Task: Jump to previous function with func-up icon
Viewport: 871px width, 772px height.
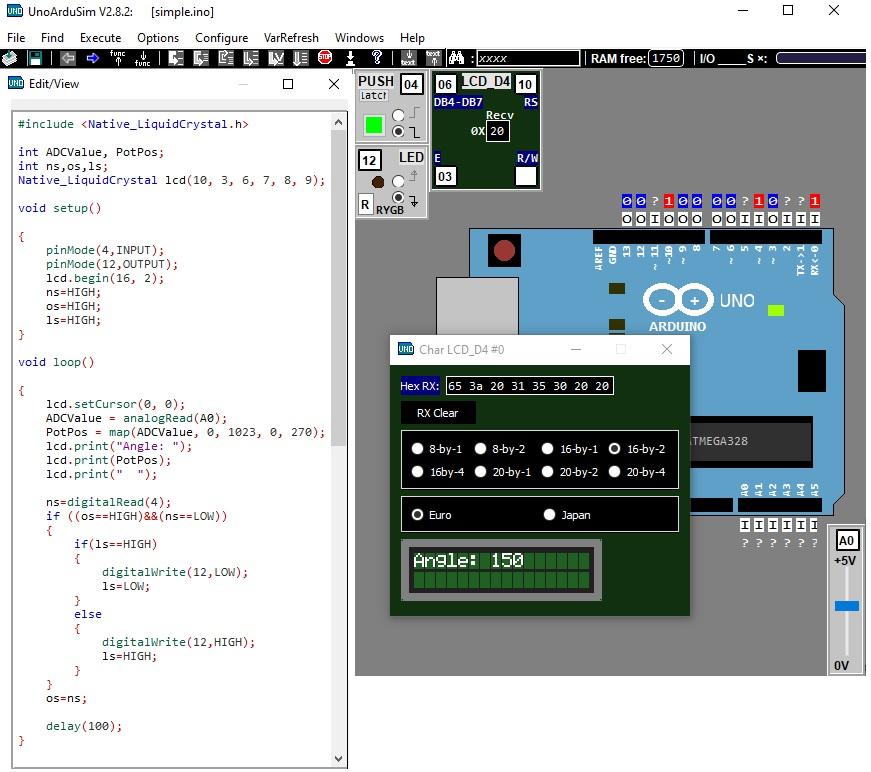Action: (x=118, y=58)
